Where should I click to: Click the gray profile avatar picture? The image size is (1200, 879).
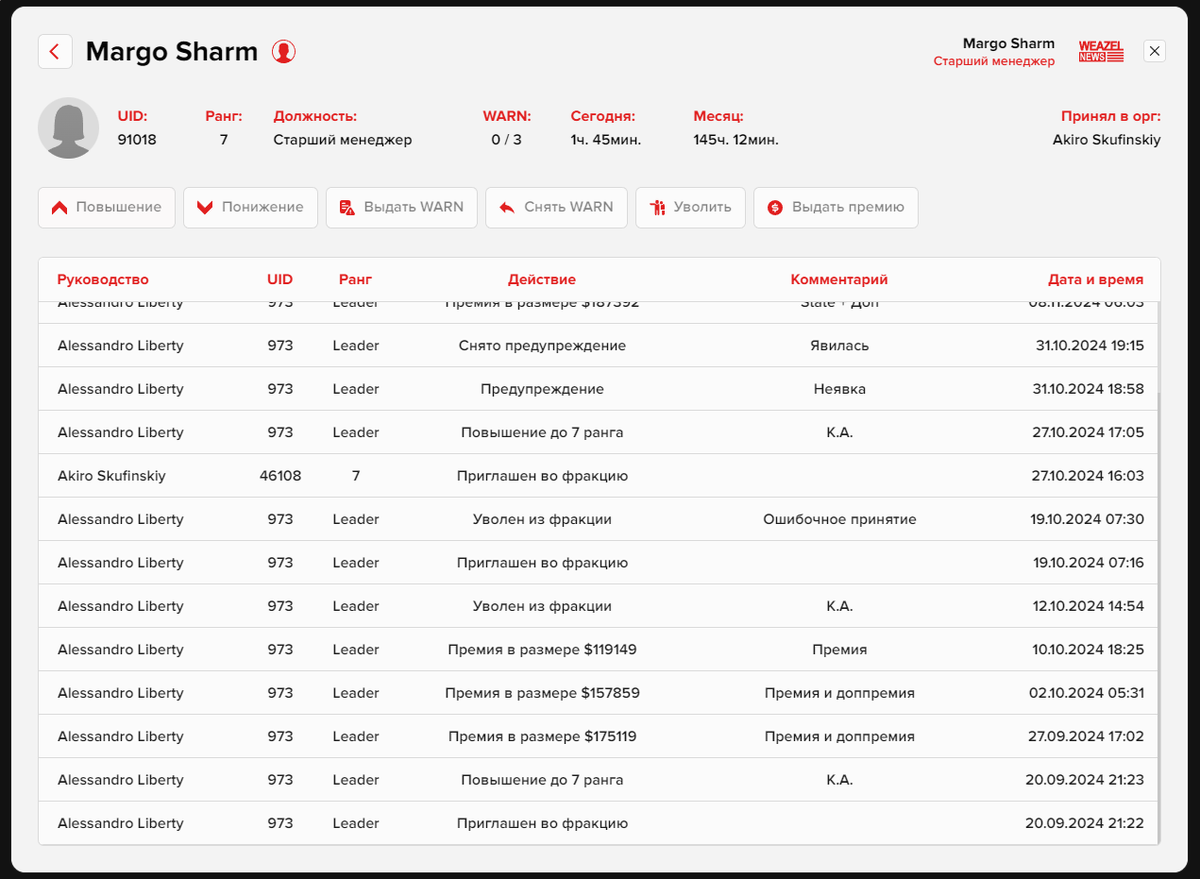coord(68,128)
